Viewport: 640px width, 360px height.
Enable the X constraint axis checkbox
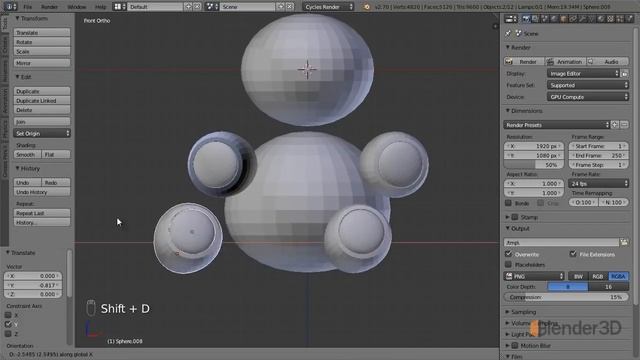(x=8, y=315)
